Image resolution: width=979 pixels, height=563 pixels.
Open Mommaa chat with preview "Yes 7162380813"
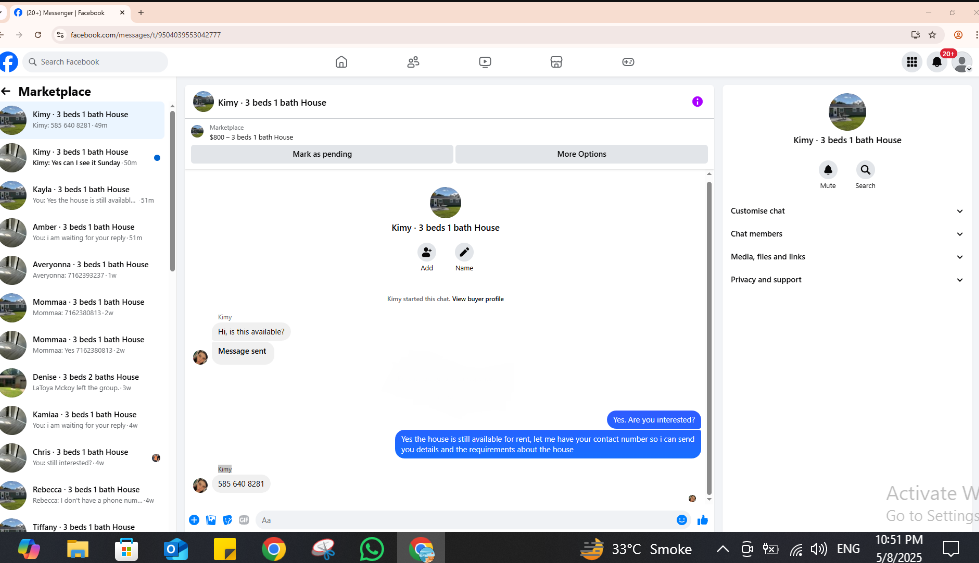pos(82,345)
